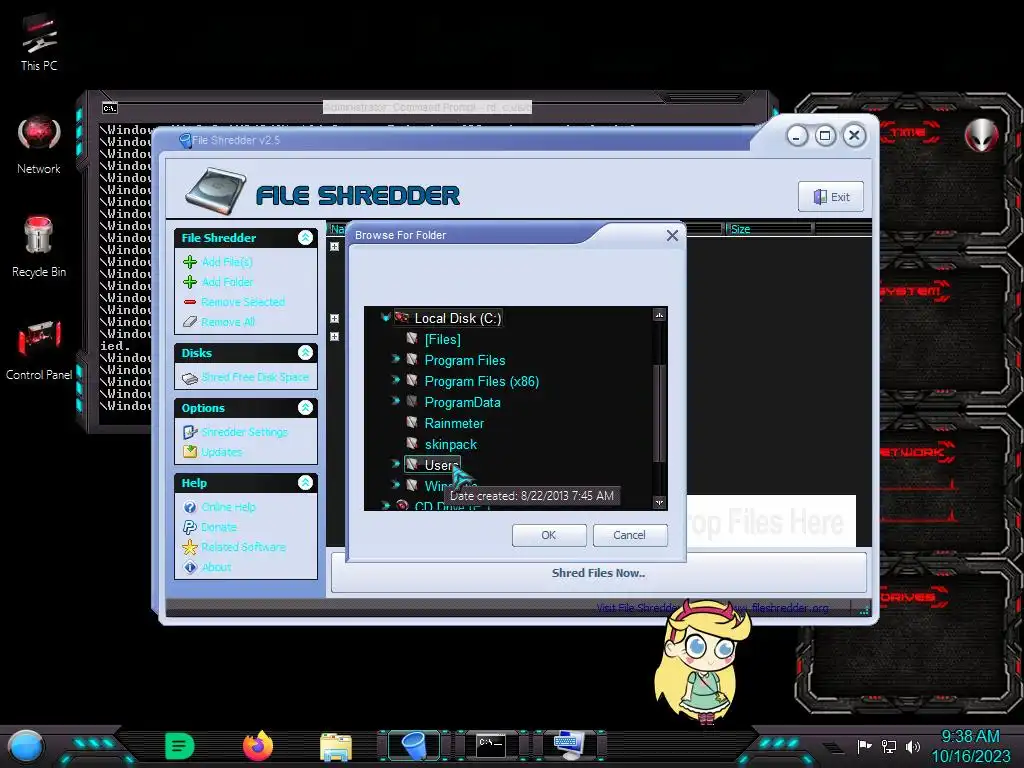Collapse the Options sidebar panel
Viewport: 1024px width, 768px height.
click(305, 408)
